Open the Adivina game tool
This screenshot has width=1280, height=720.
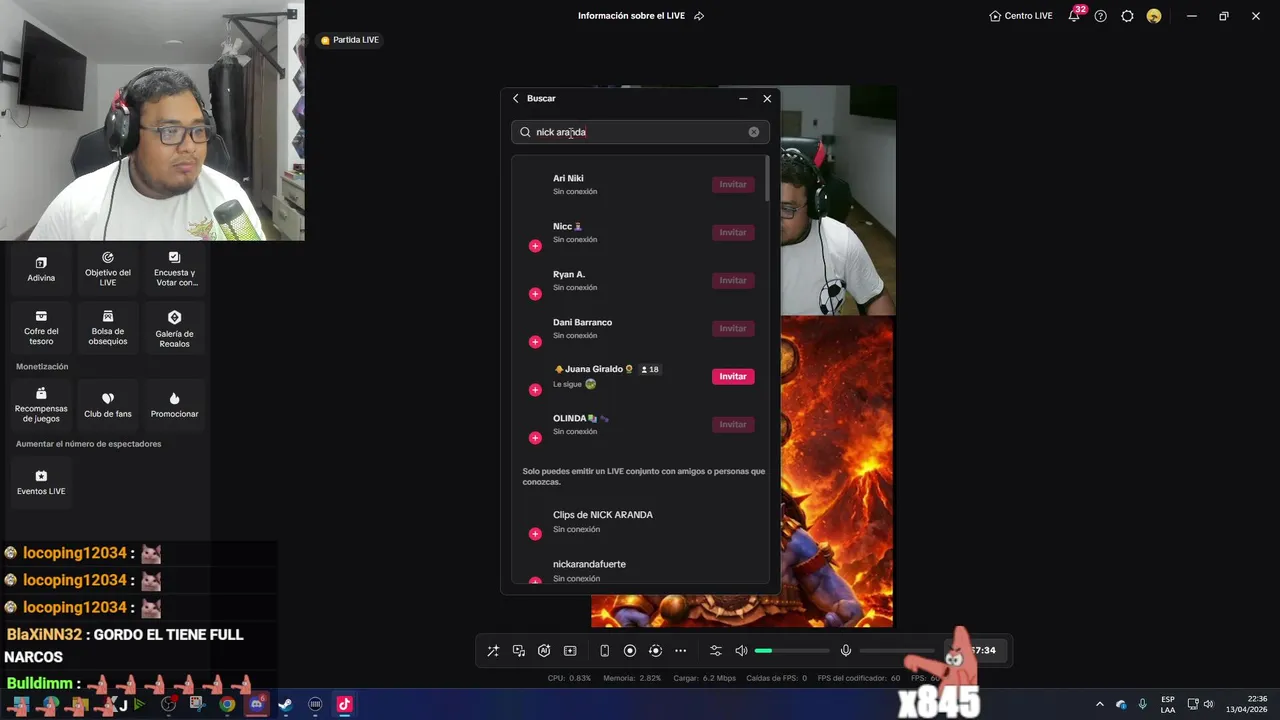point(41,269)
